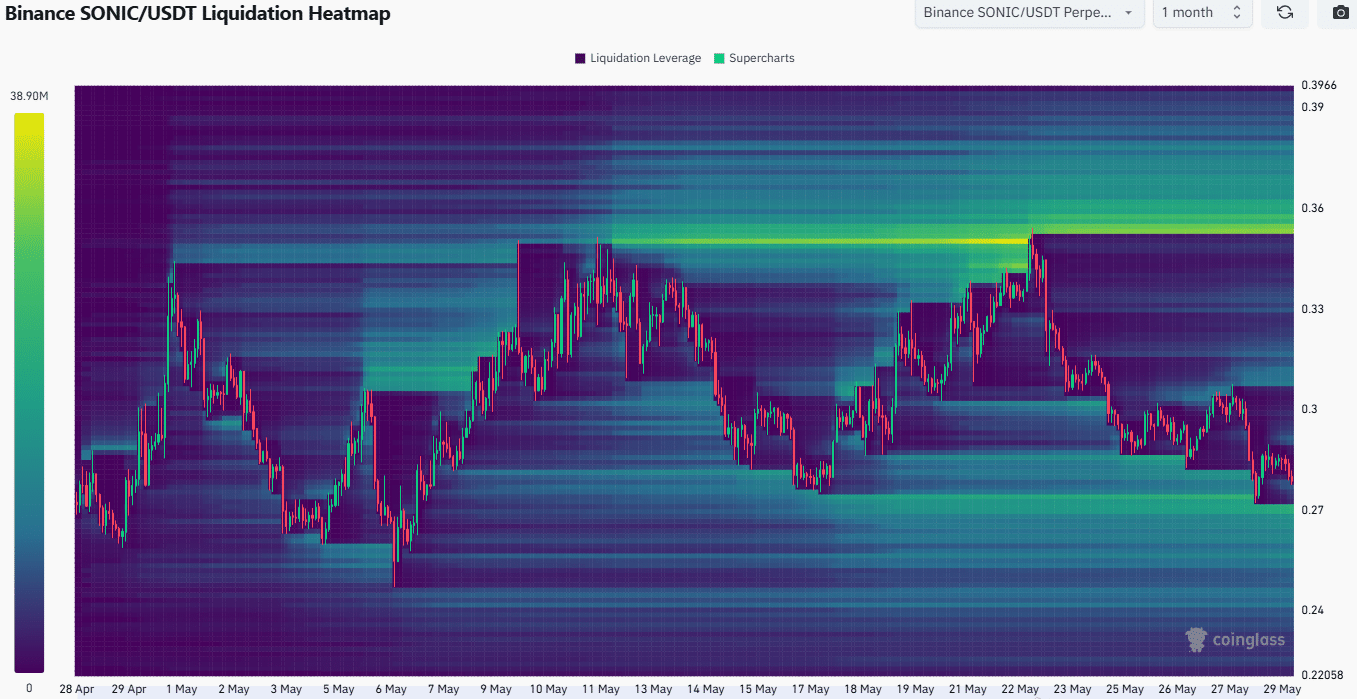The image size is (1357, 699).
Task: Click the 10 May date label
Action: tap(549, 689)
